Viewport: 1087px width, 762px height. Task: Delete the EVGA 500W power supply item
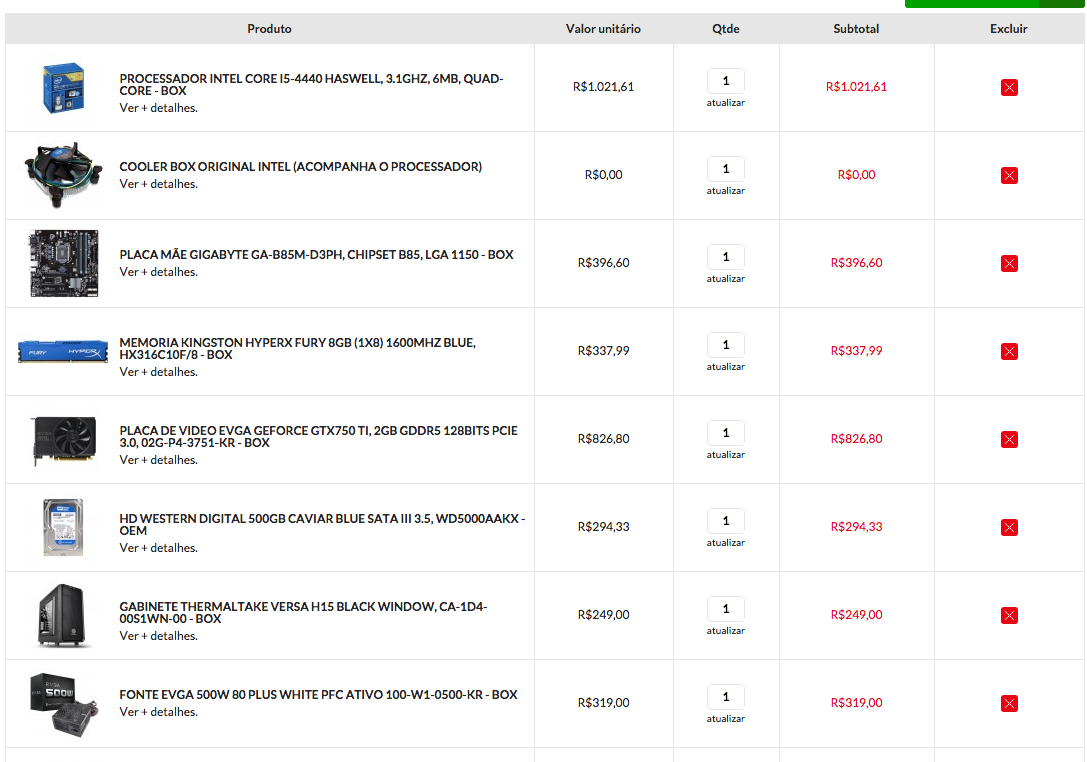[1009, 704]
